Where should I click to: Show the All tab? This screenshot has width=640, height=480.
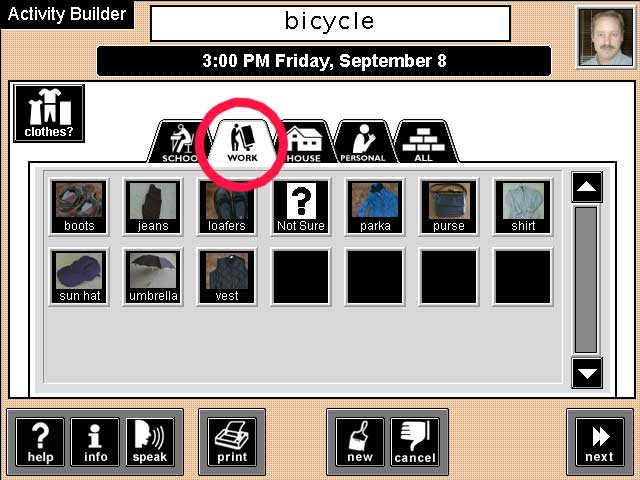(x=423, y=142)
